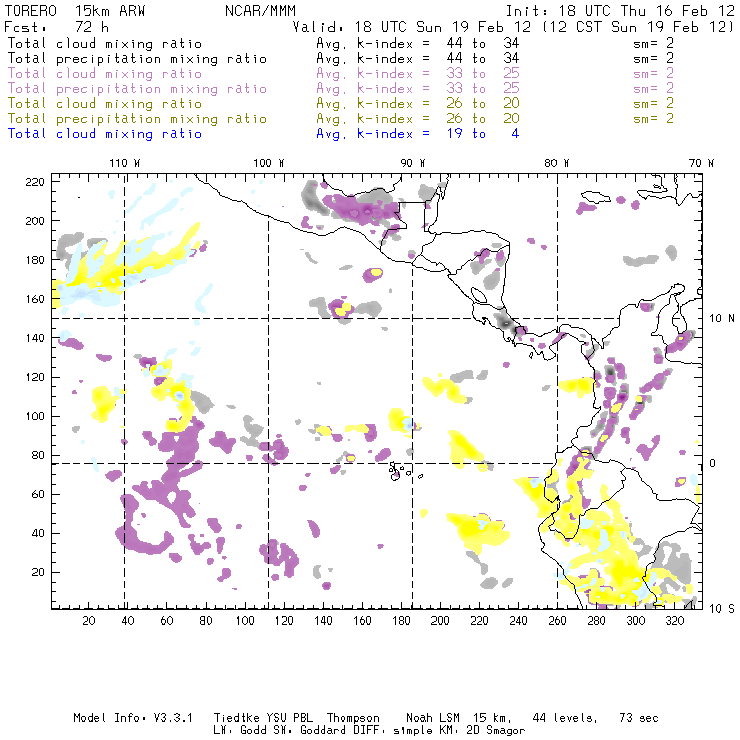740x740 pixels.
Task: Click the "110 W" longitude label
Action: [x=125, y=163]
